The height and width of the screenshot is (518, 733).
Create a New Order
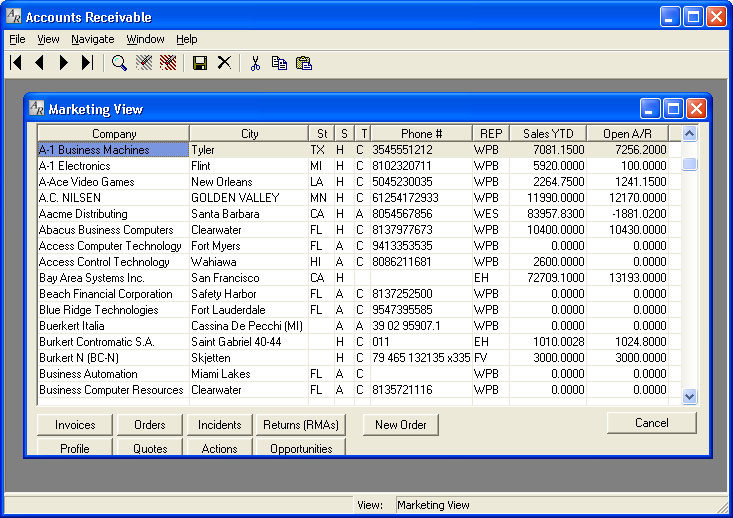click(401, 424)
